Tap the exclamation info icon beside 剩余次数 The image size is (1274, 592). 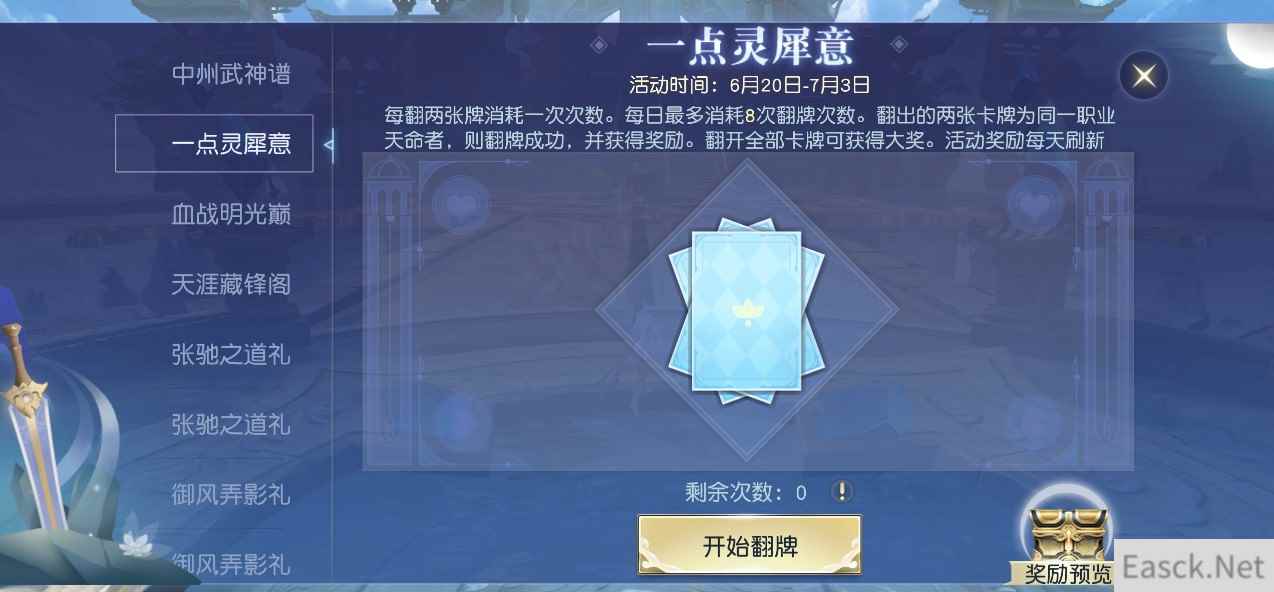tap(842, 491)
